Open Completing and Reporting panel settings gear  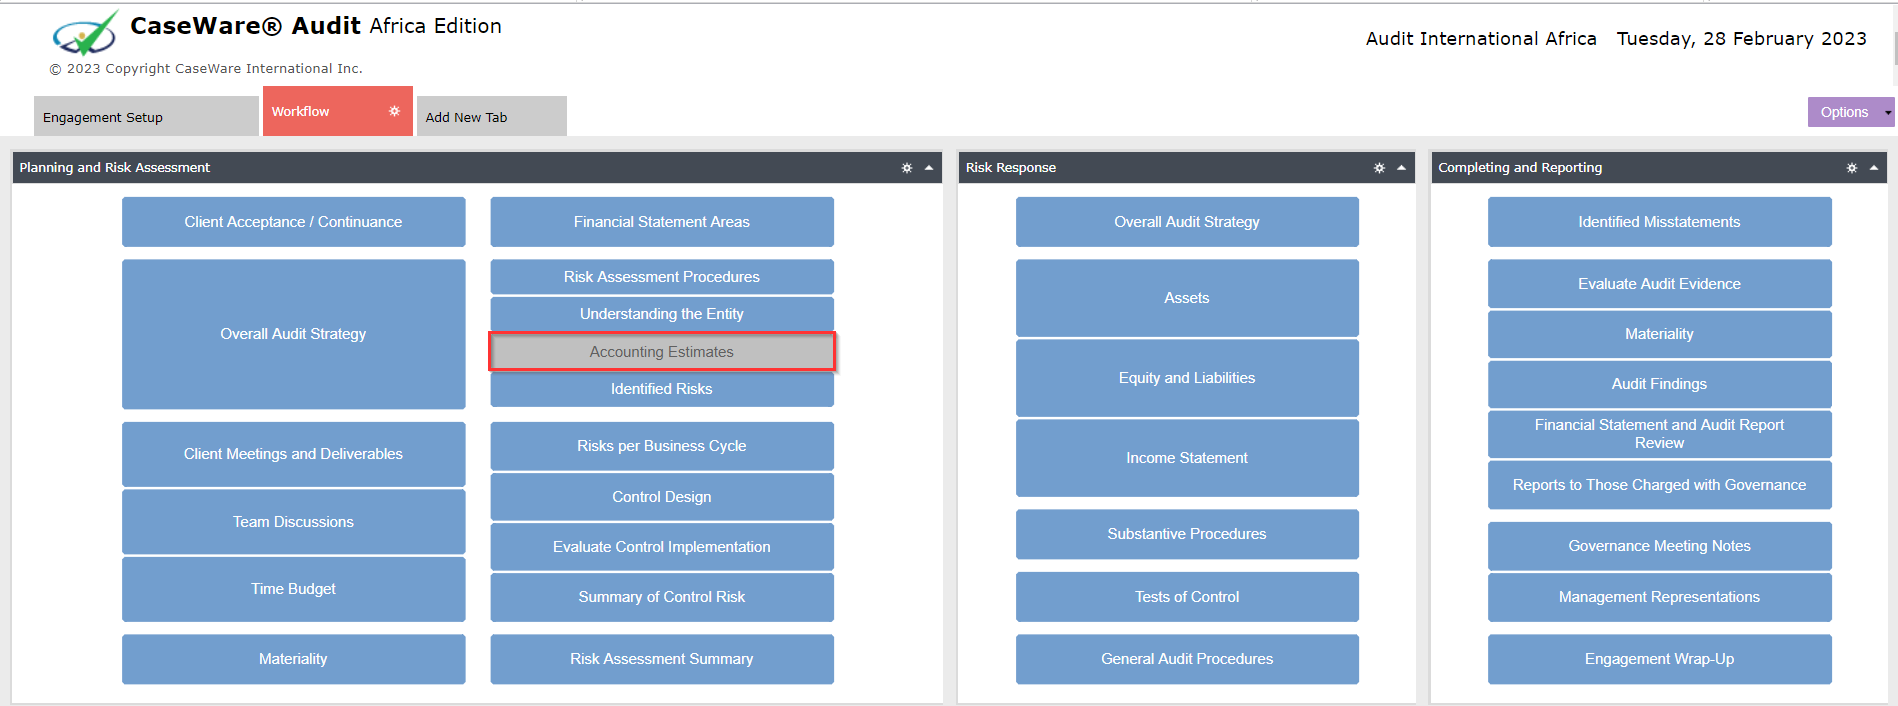pos(1852,168)
